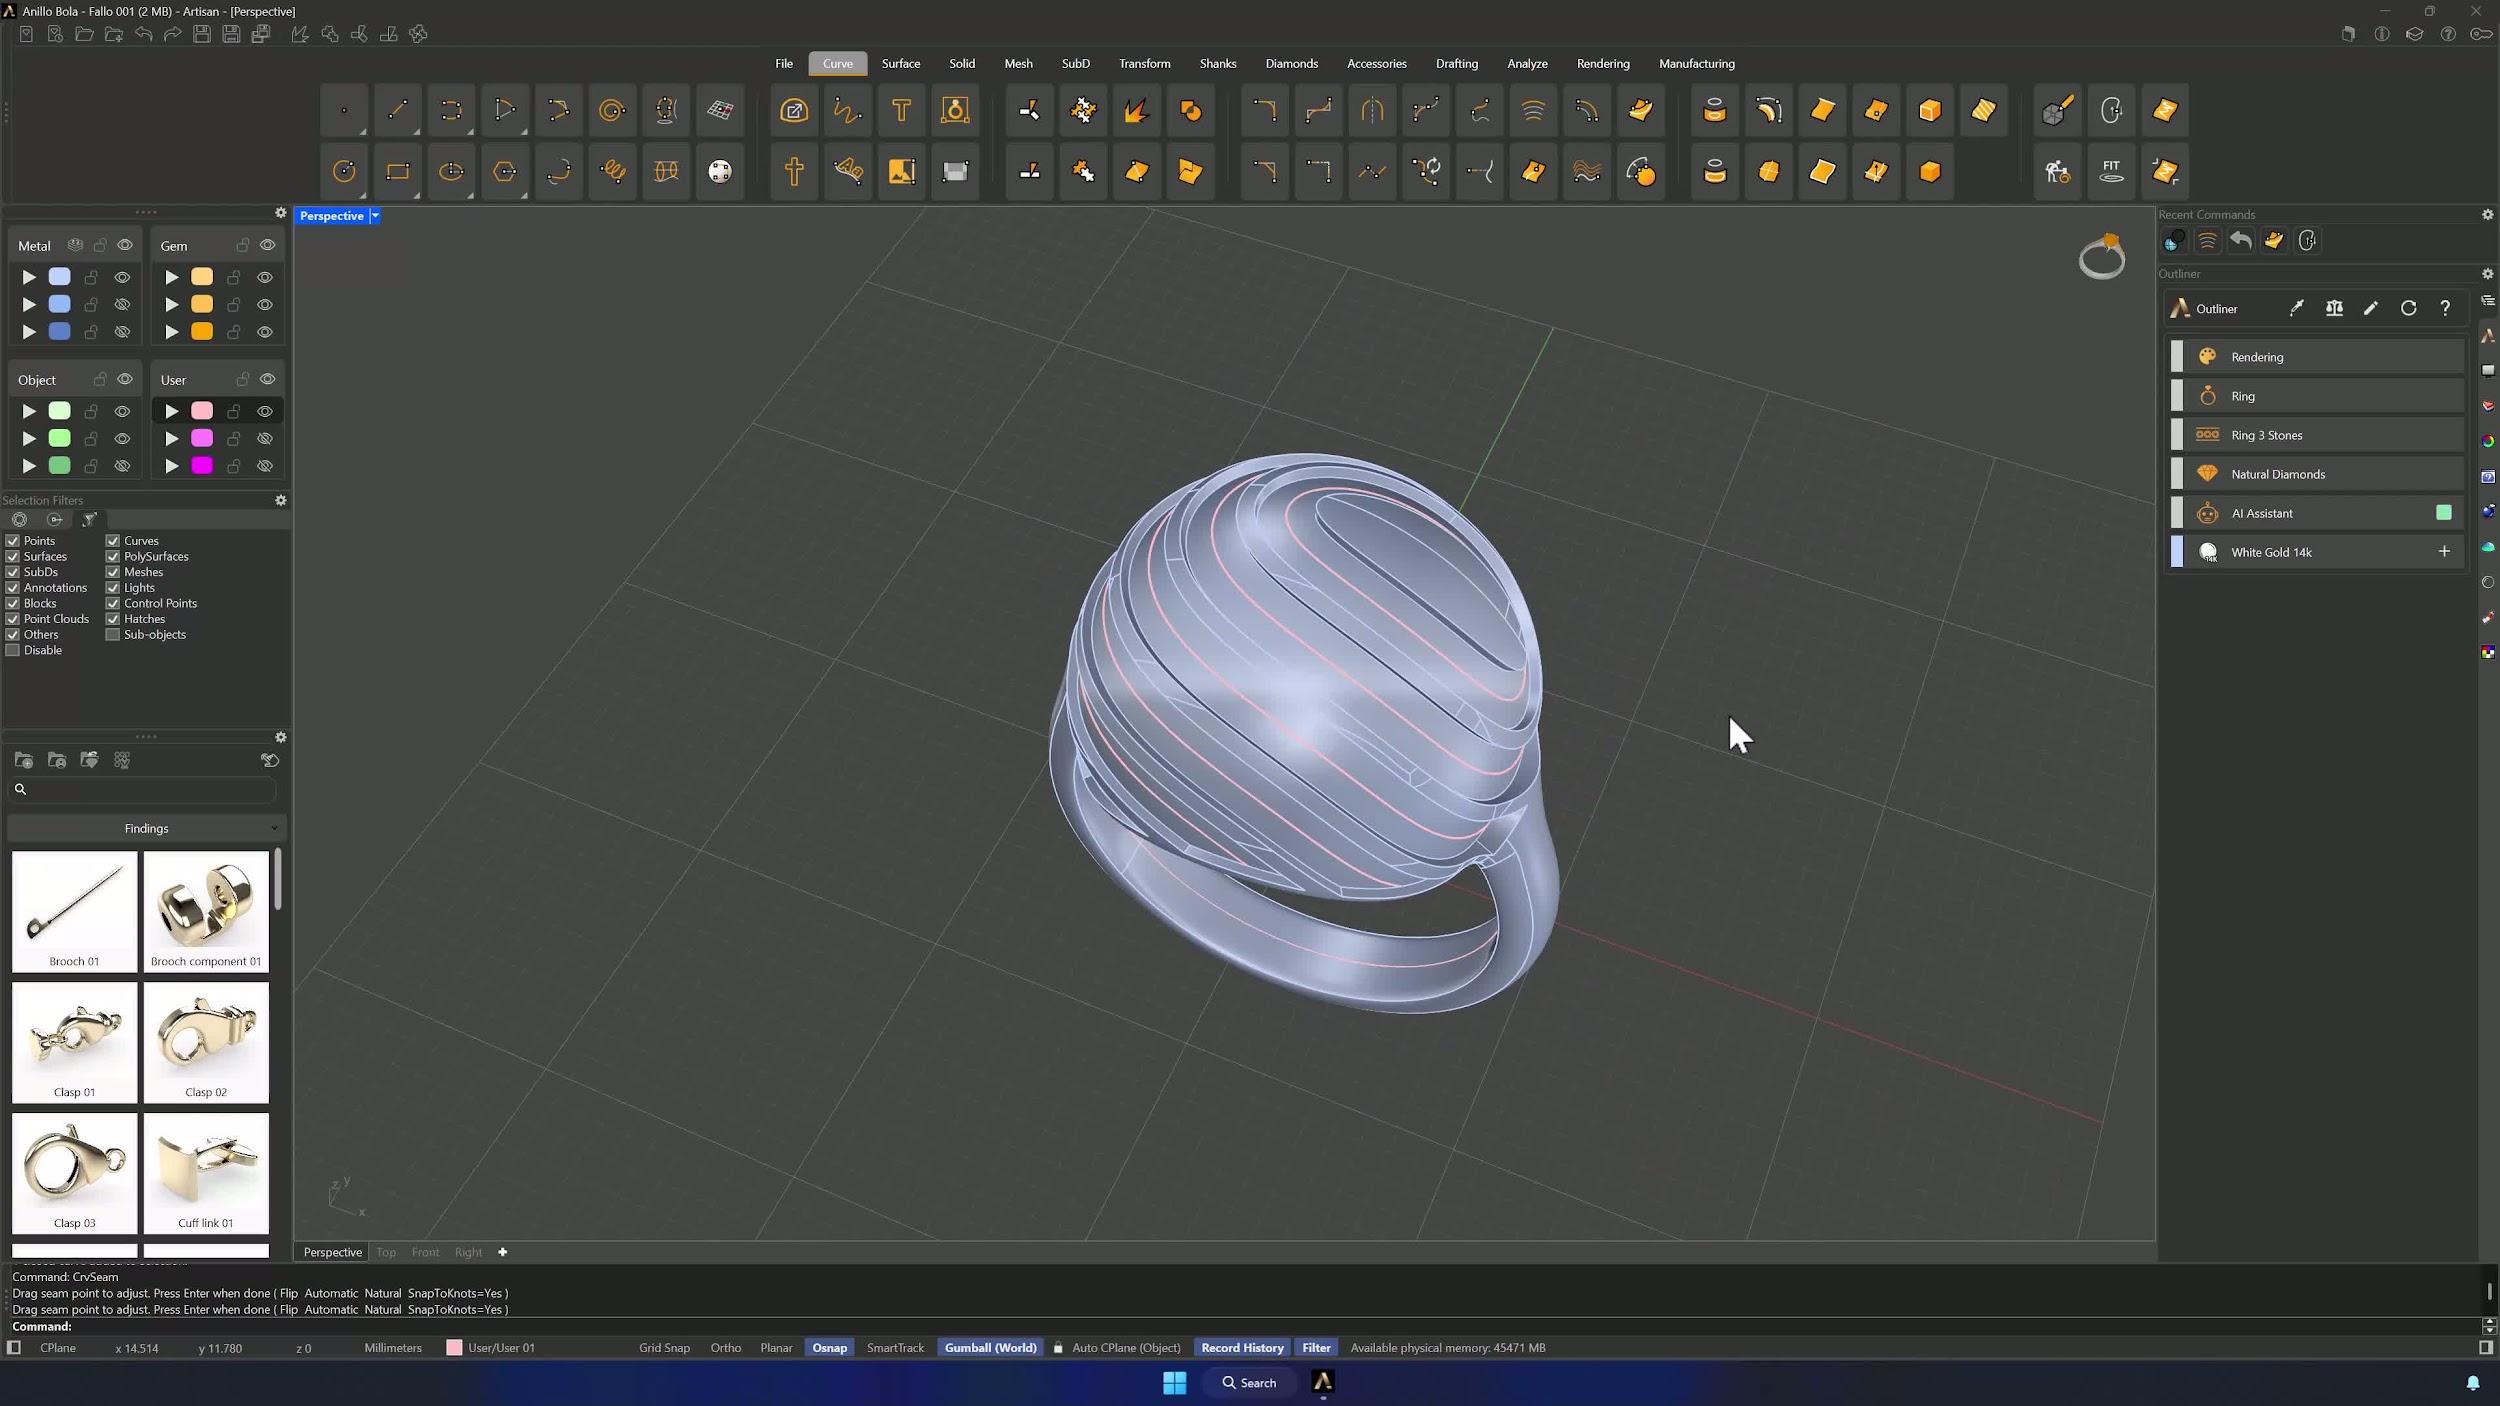Pick the Rectangle curve tool
This screenshot has width=2500, height=1406.
click(398, 171)
